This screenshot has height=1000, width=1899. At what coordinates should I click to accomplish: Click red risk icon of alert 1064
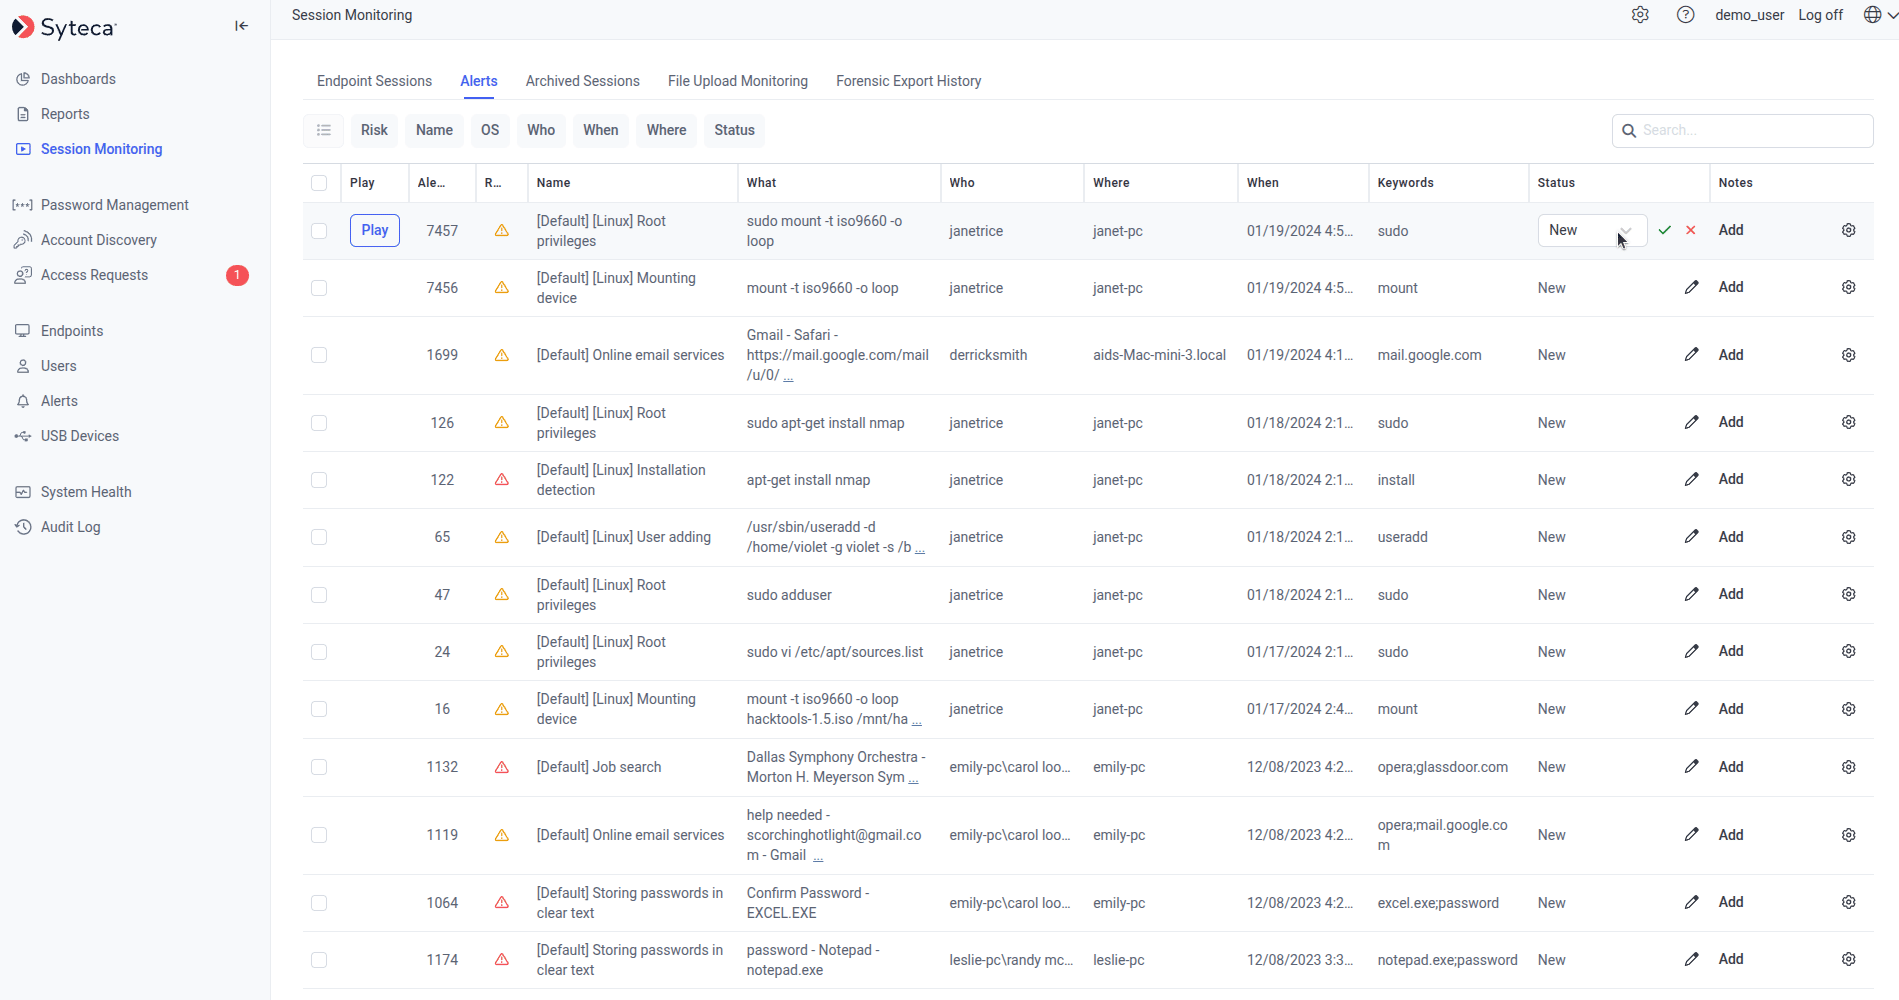click(502, 902)
